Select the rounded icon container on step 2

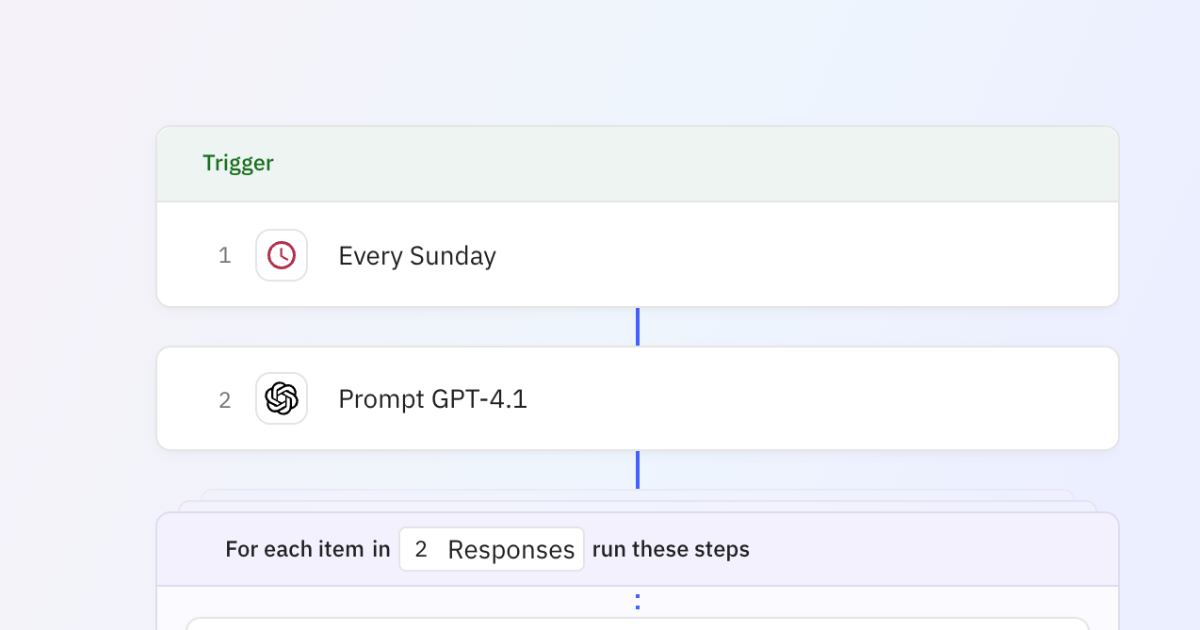click(281, 398)
